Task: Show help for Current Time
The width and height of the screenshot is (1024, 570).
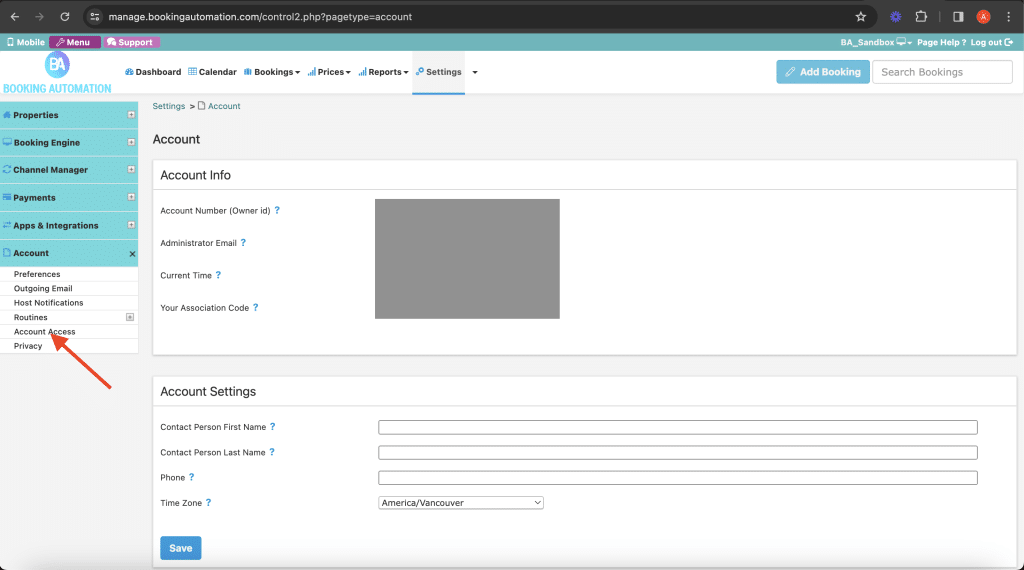Action: [x=218, y=275]
